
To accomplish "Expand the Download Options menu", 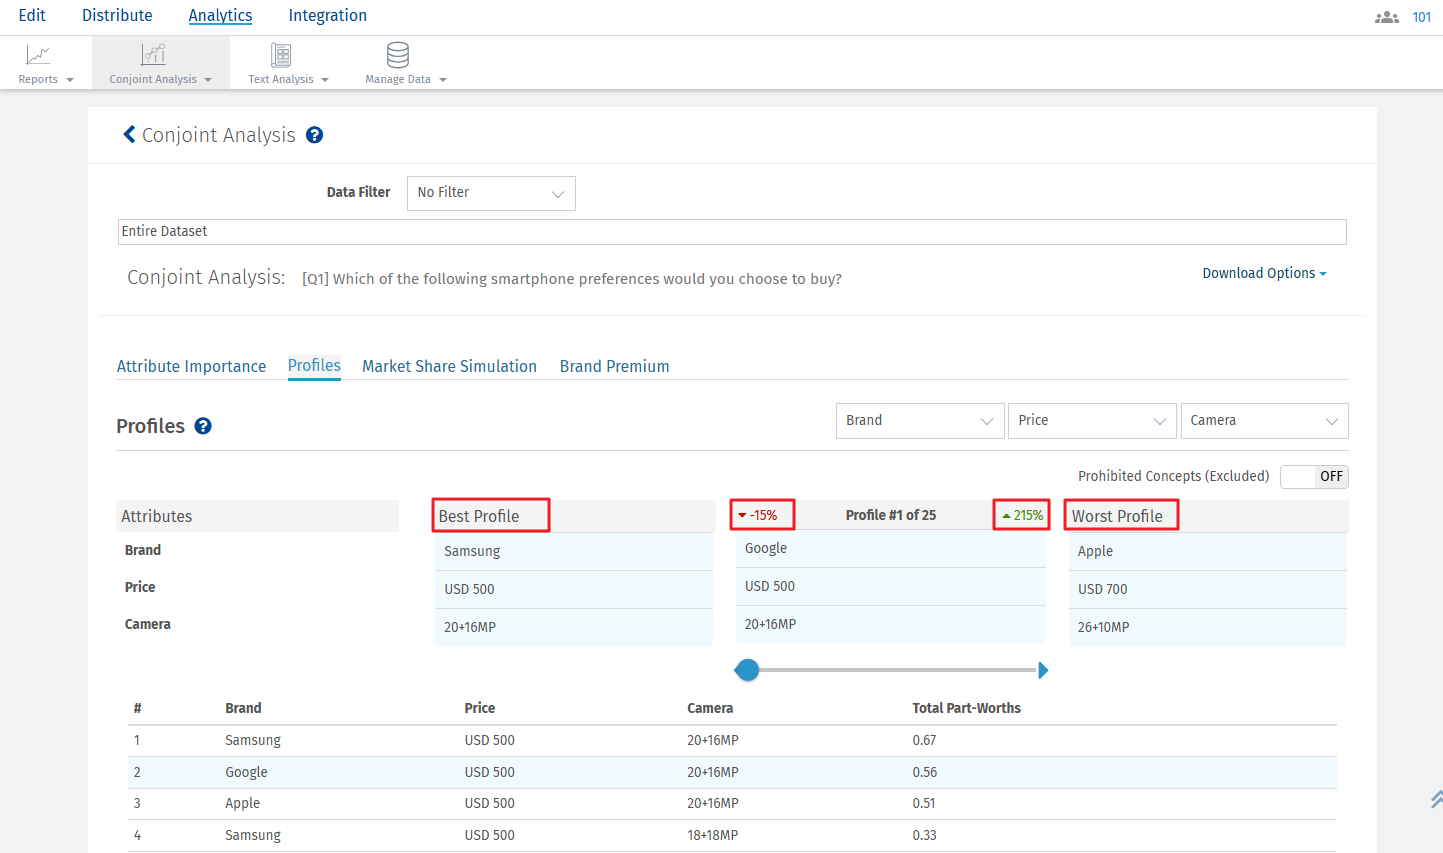I will point(1264,273).
